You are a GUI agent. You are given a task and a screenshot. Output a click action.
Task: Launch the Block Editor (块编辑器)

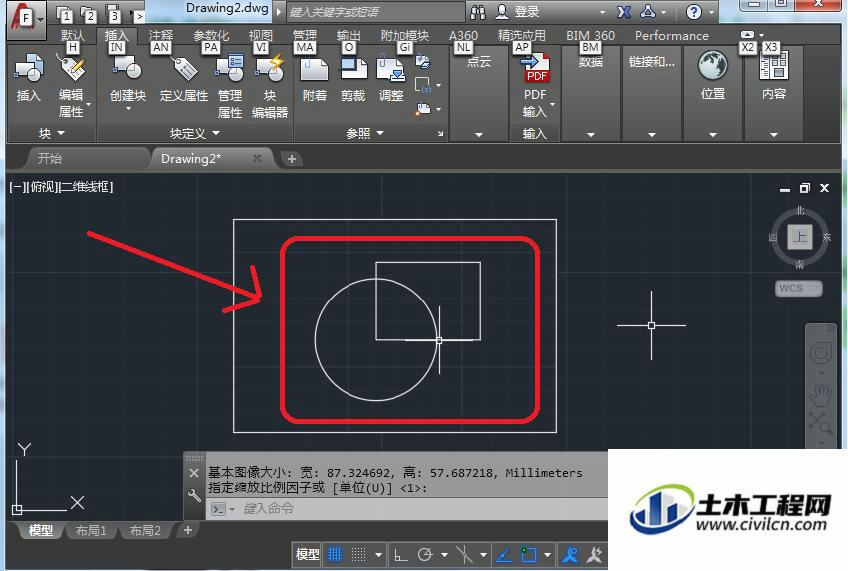[269, 69]
